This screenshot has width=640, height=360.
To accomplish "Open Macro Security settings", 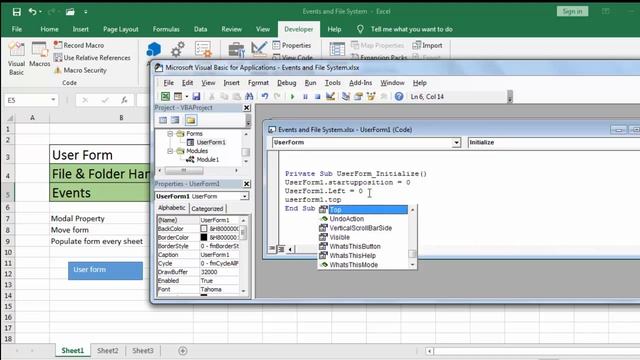I will (80, 70).
